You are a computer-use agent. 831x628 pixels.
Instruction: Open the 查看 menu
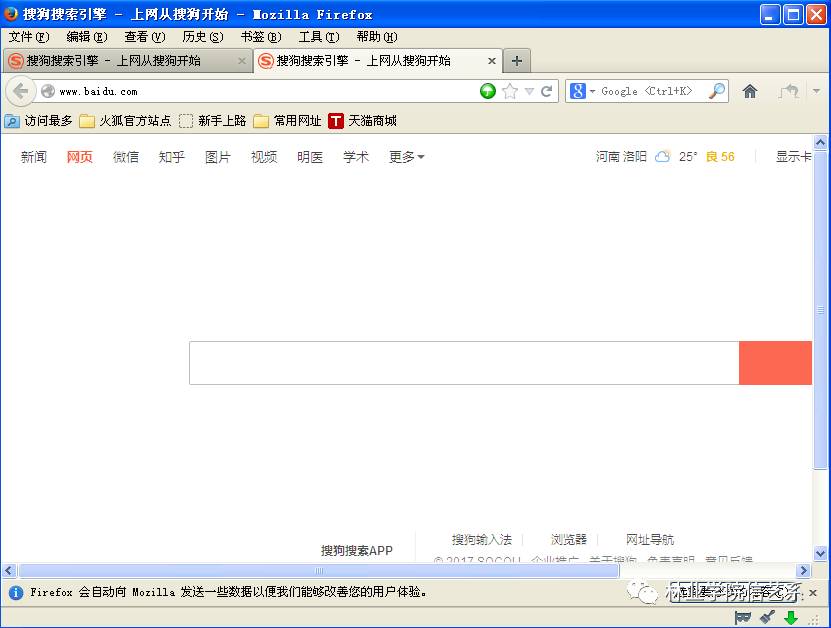click(145, 37)
